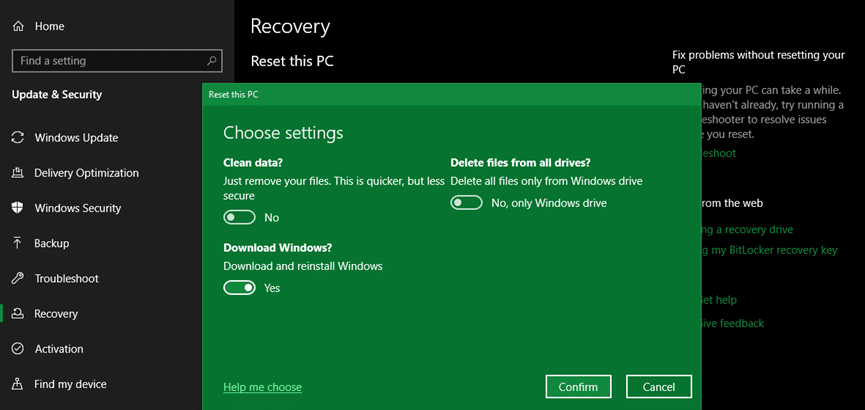Click the search magnifier icon
The height and width of the screenshot is (410, 865).
(212, 61)
